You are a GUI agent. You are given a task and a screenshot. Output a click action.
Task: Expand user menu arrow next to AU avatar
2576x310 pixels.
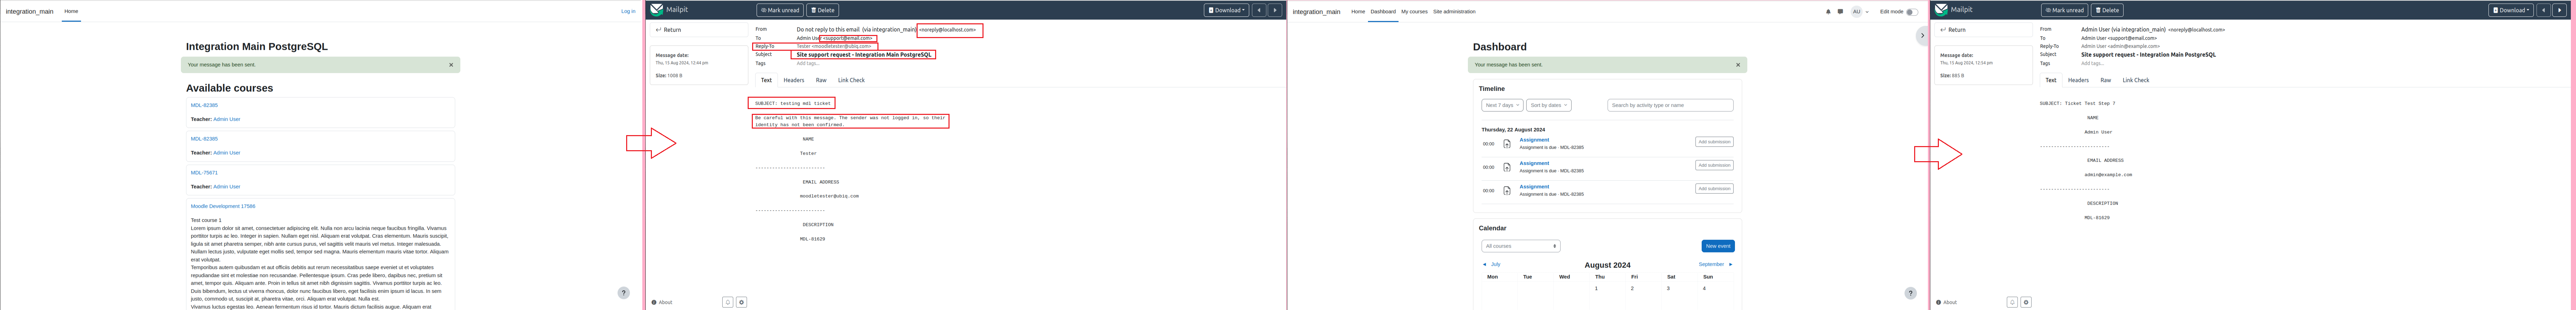1867,12
